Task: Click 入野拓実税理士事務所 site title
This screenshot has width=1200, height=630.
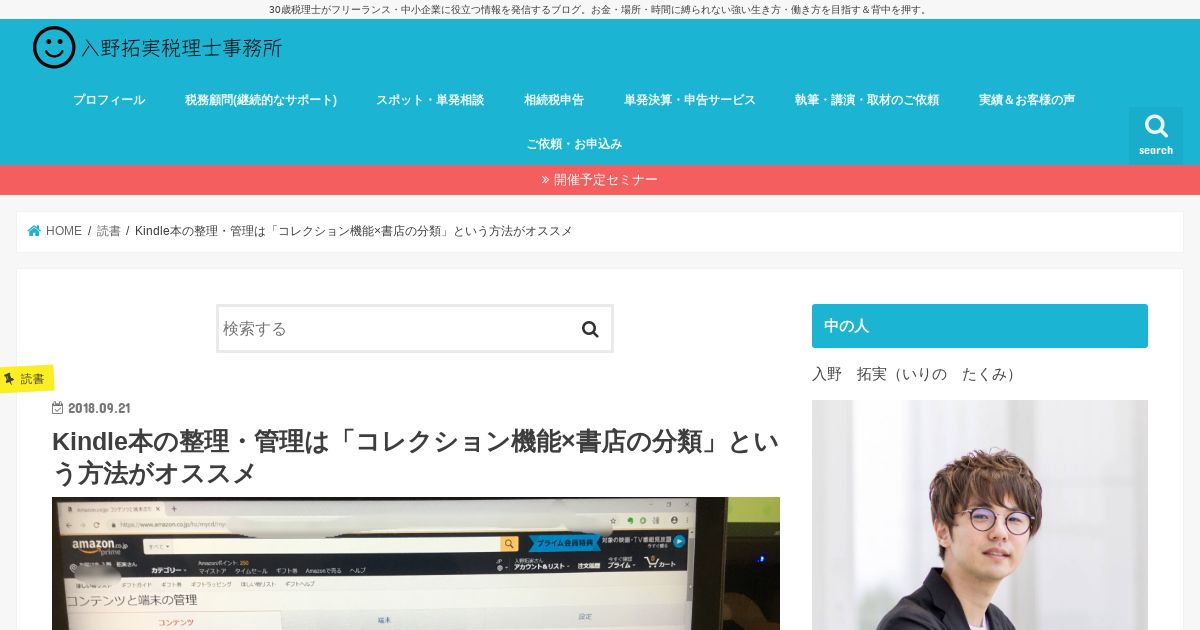Action: [181, 47]
